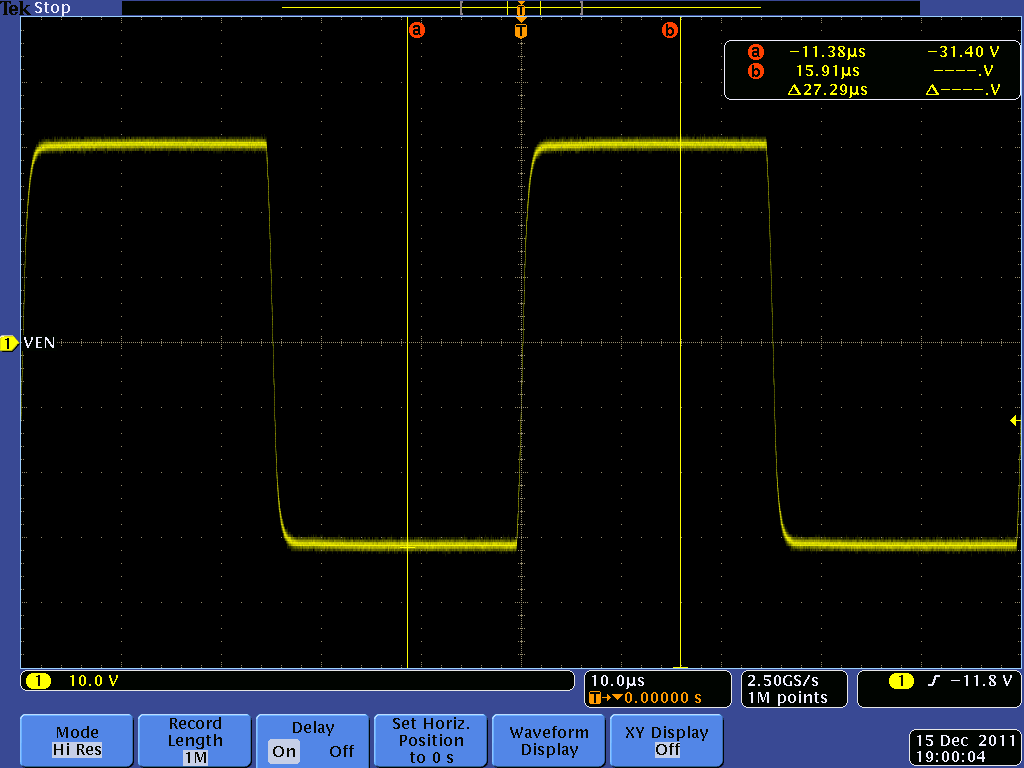Click the Tek logo text
Screen dimensions: 1024x768
click(16, 8)
